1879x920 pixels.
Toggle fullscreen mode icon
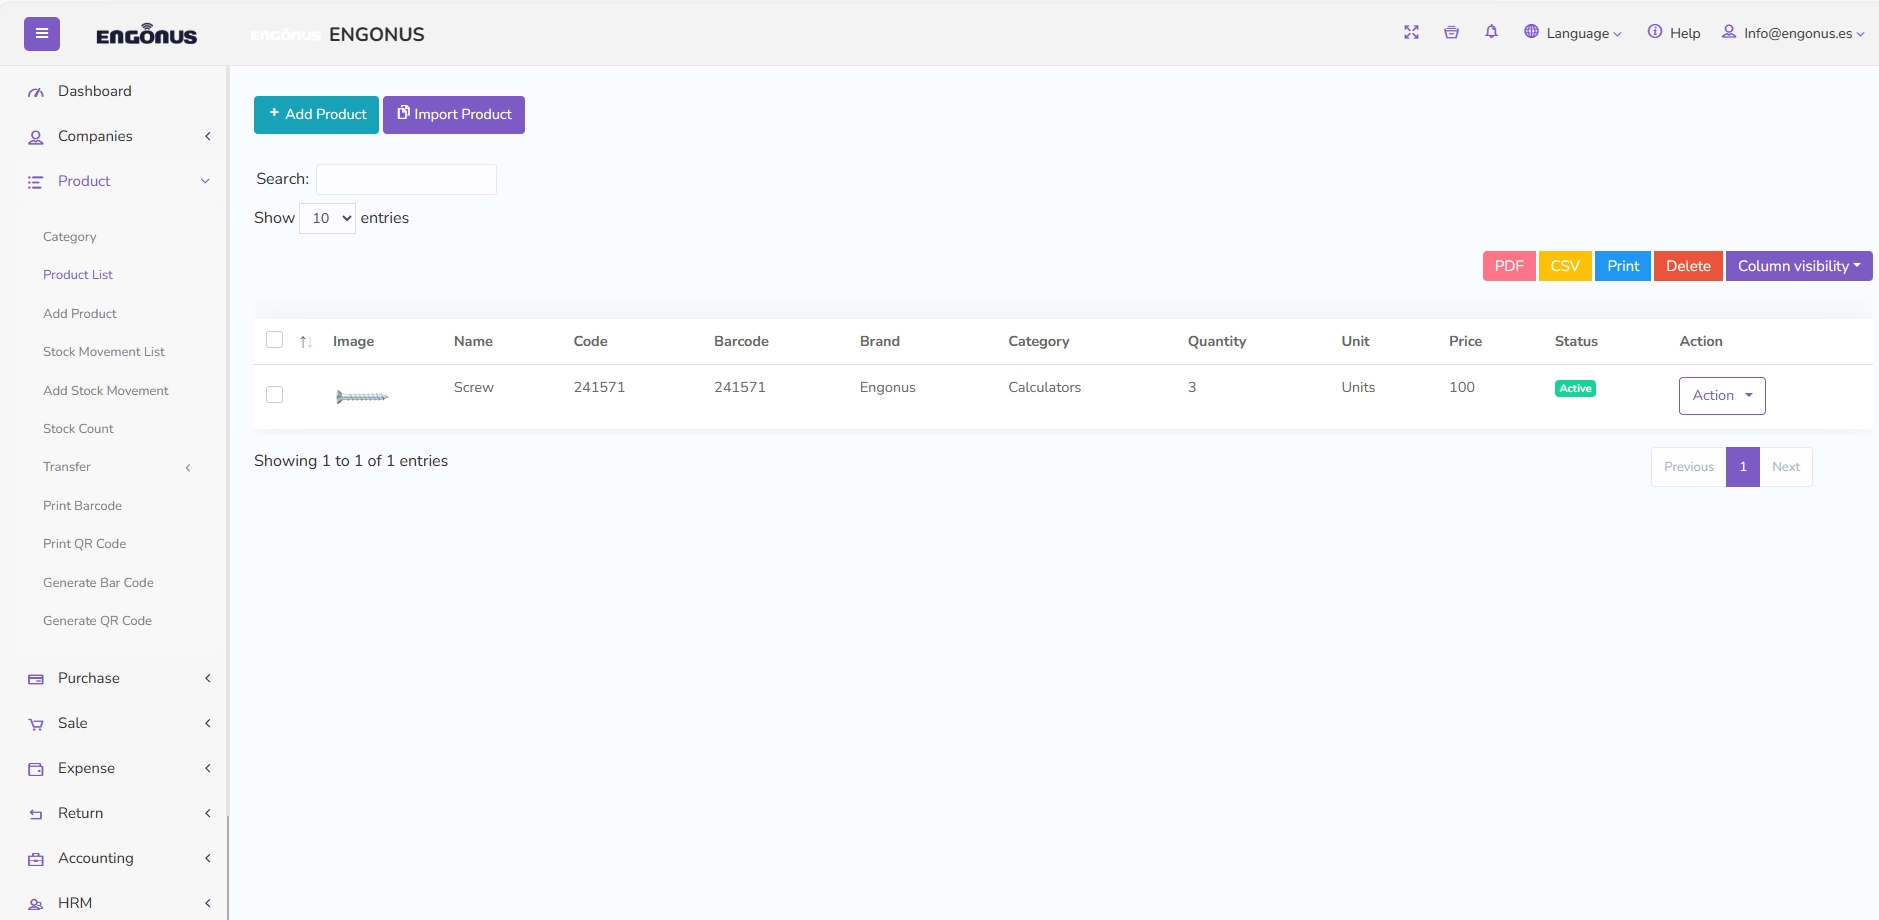coord(1411,32)
